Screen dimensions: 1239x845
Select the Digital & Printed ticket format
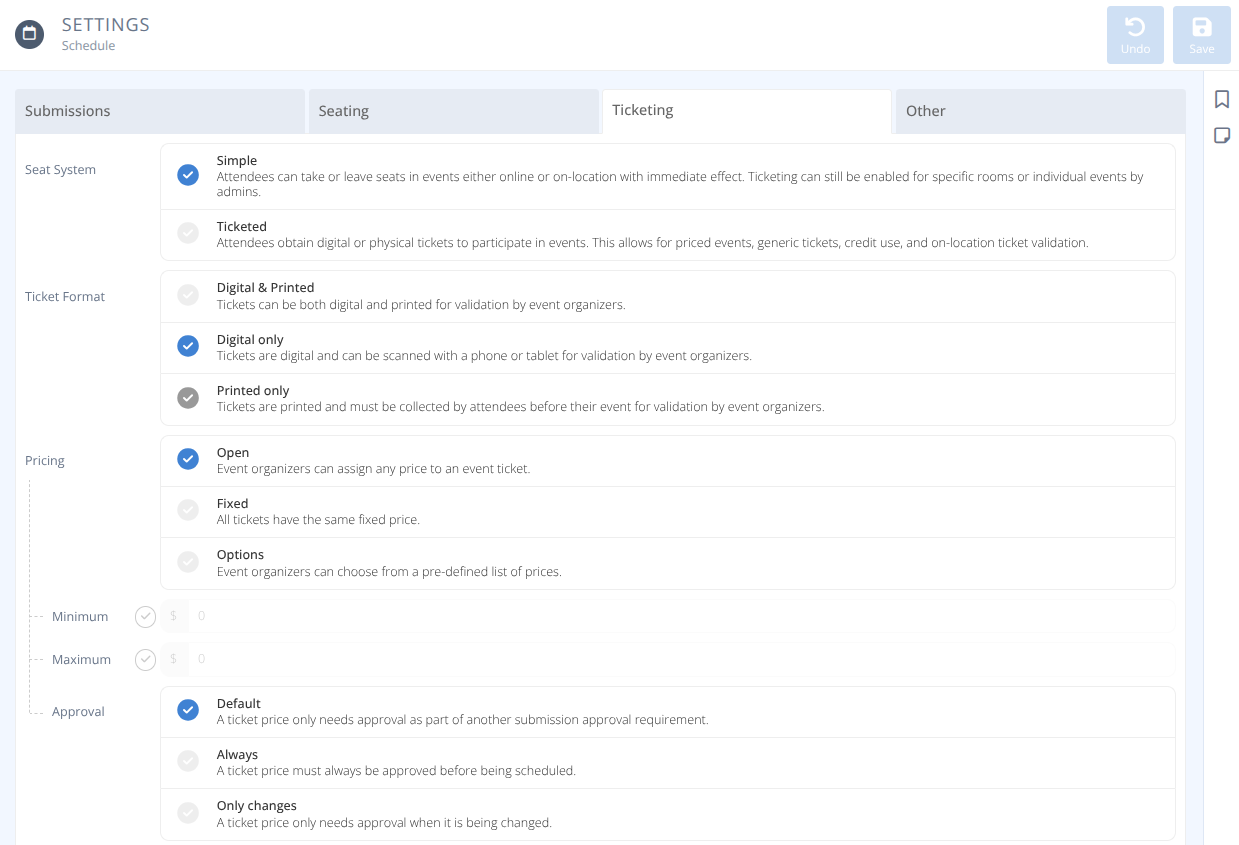188,294
